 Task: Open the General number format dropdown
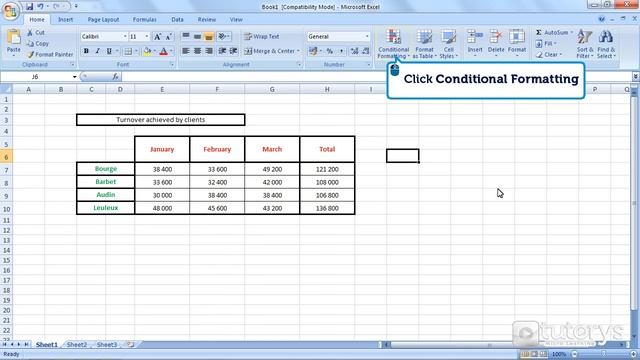click(x=367, y=37)
